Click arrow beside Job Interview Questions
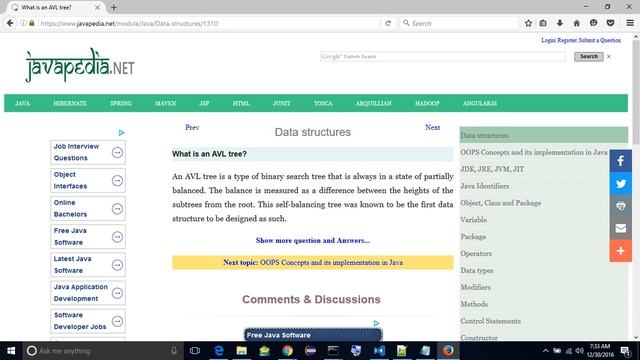The height and width of the screenshot is (360, 640). pyautogui.click(x=117, y=152)
